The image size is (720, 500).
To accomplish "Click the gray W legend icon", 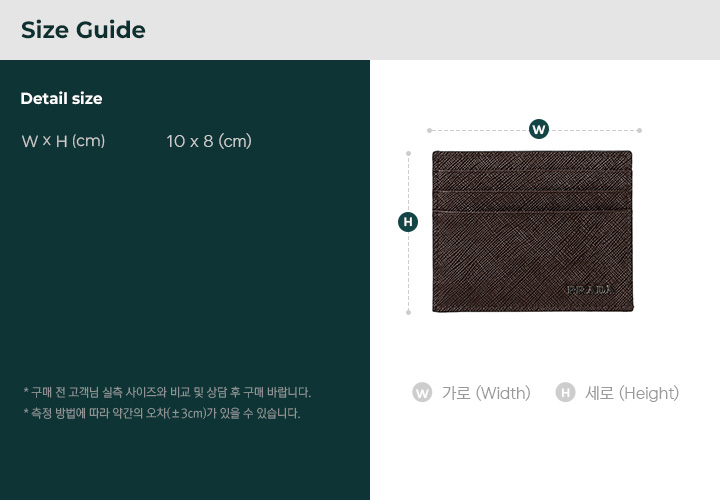I will point(422,393).
